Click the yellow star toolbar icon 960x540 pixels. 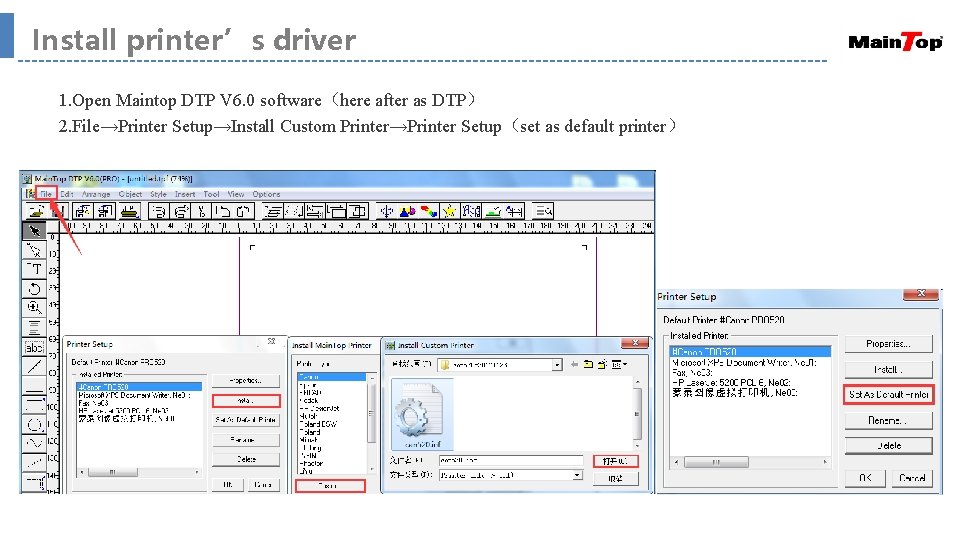tap(449, 211)
